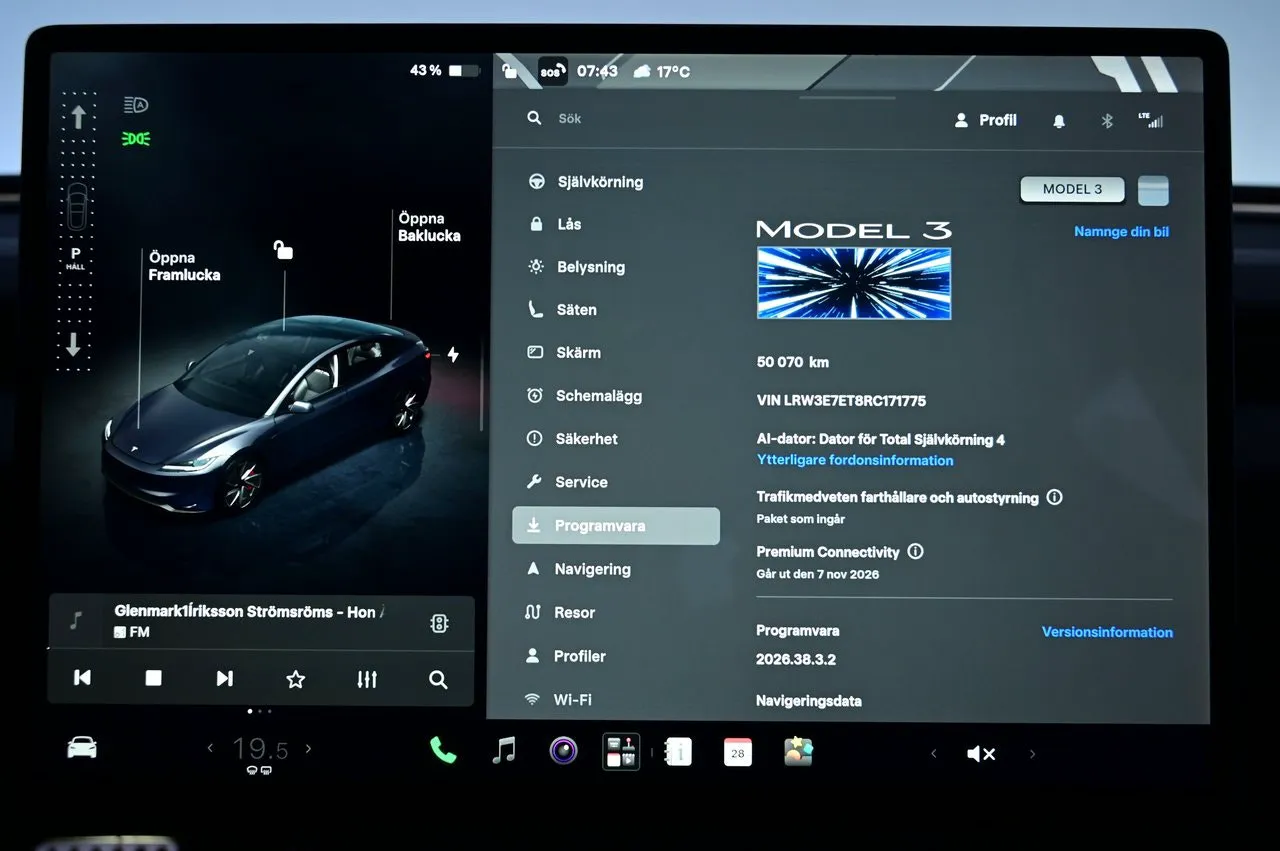Show info for Premium Connectivity
This screenshot has height=851, width=1280.
(x=915, y=551)
